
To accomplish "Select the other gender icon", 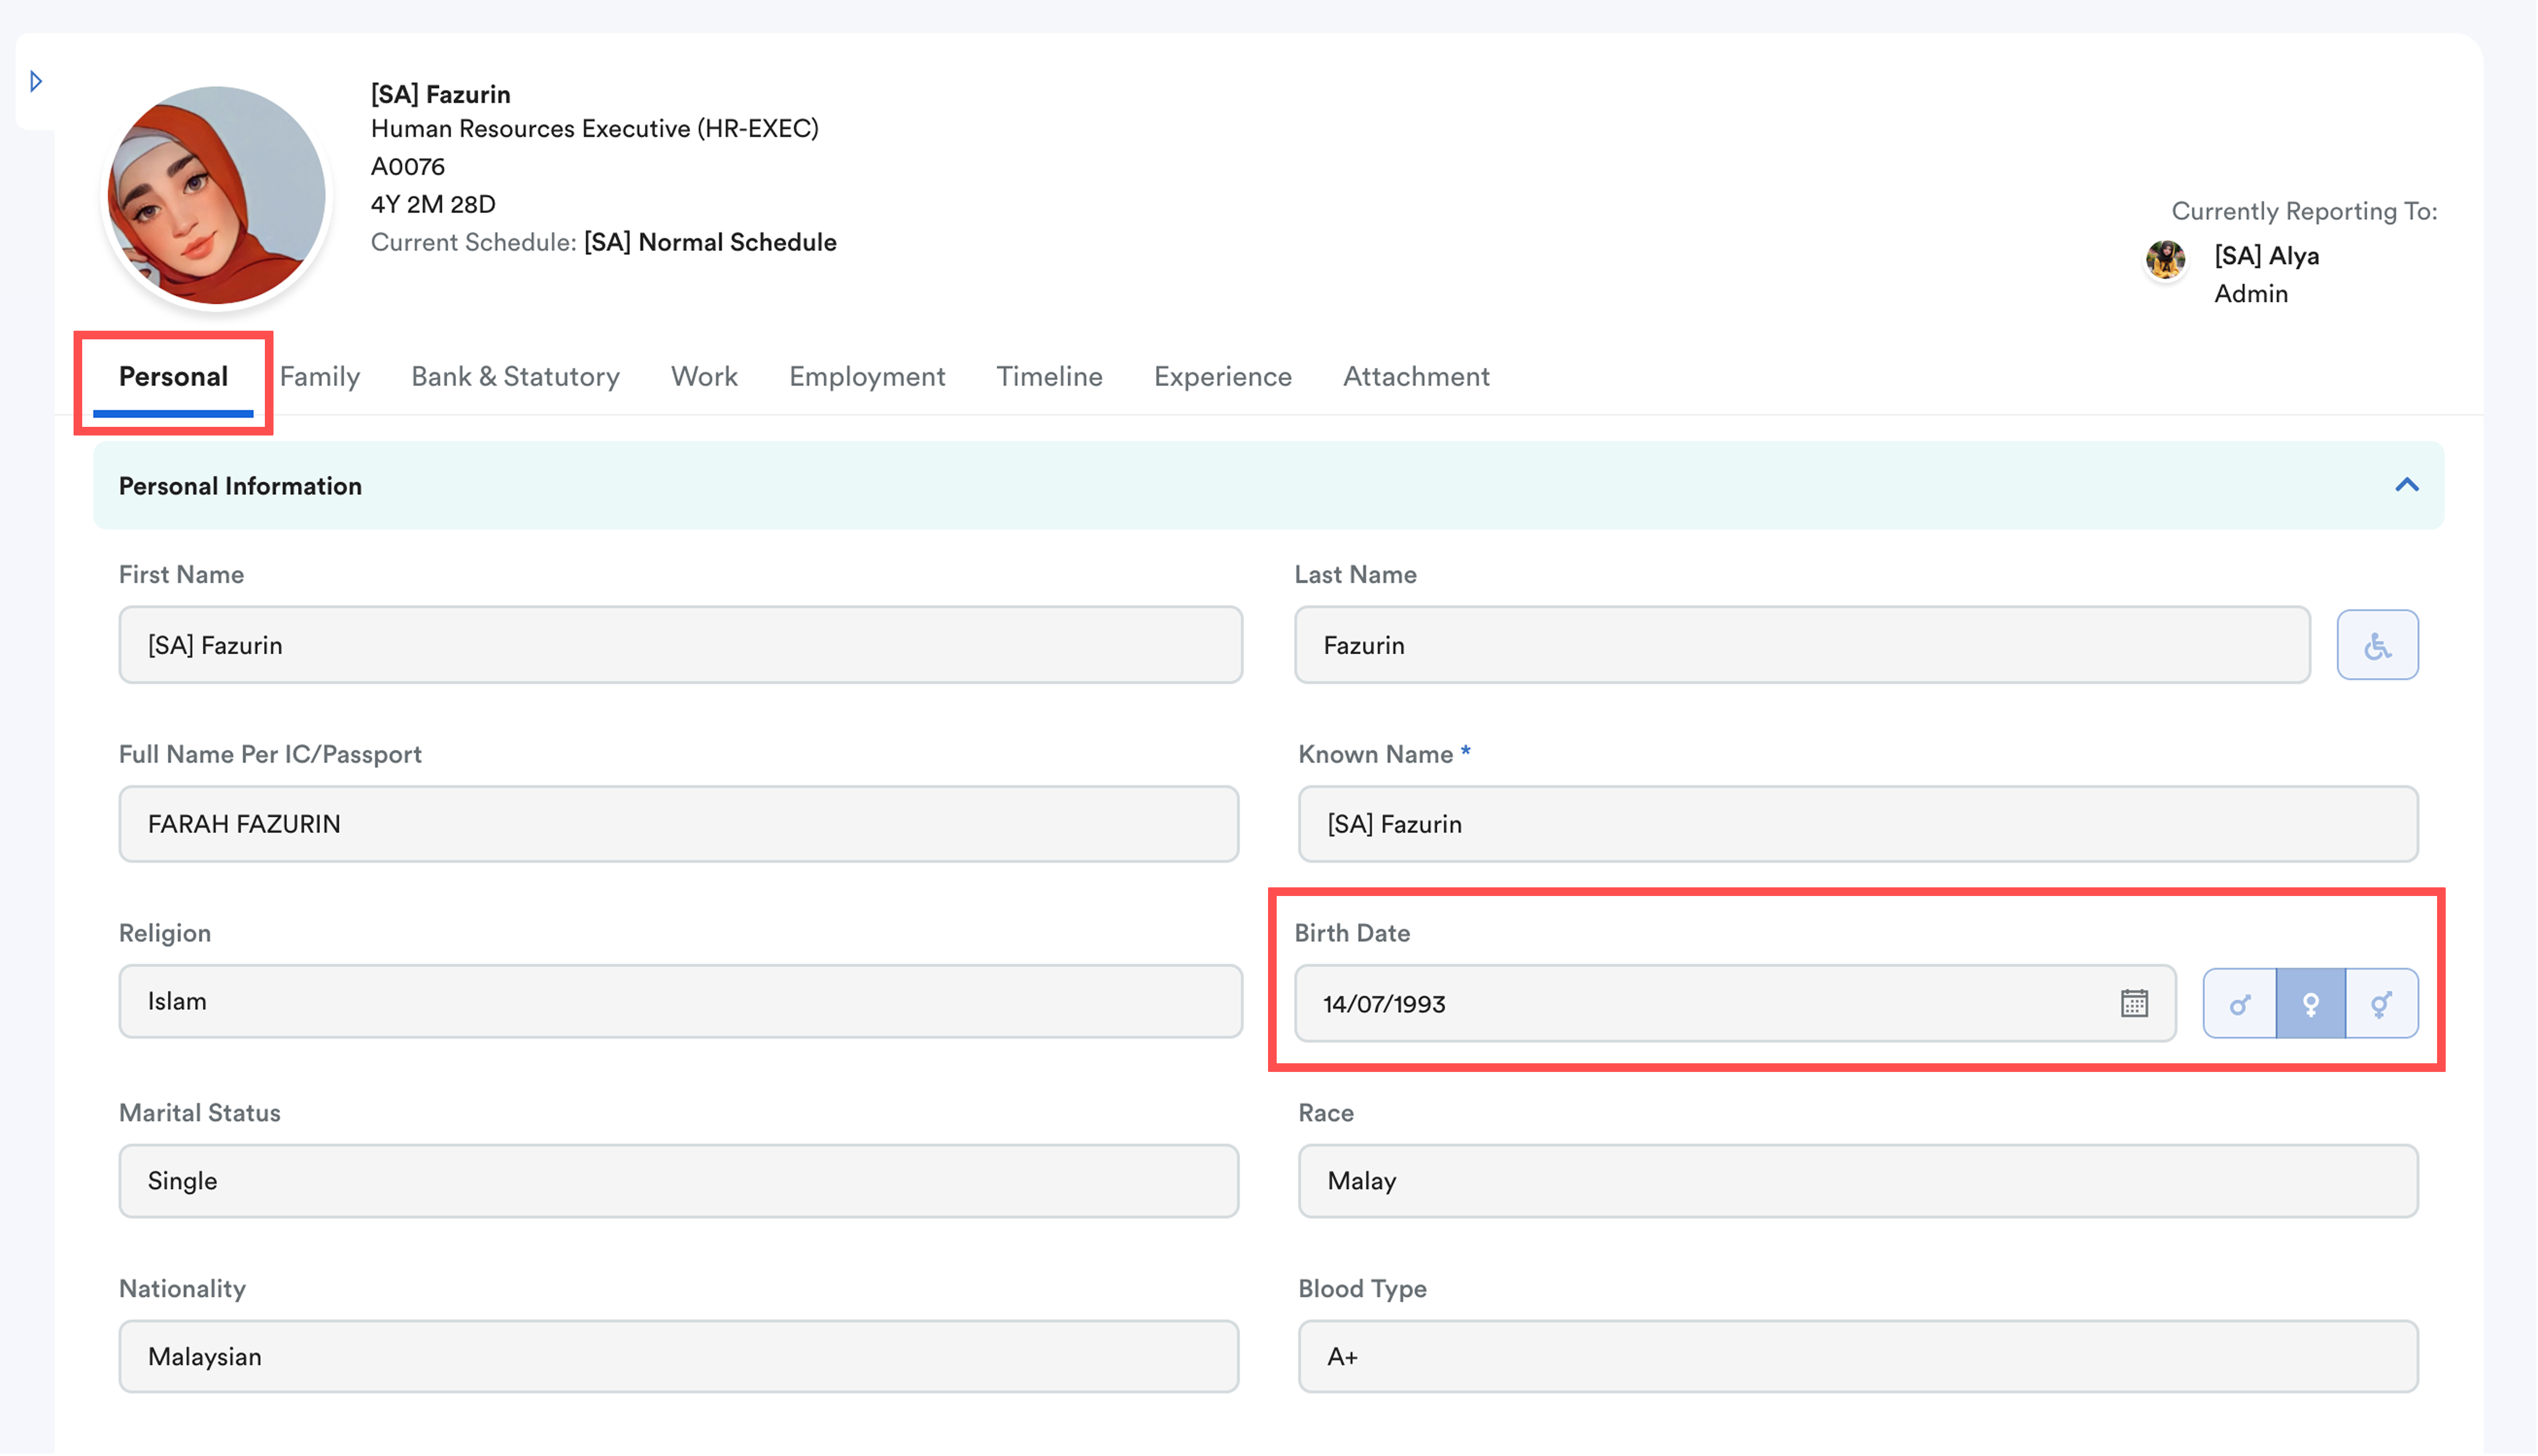I will pyautogui.click(x=2381, y=1003).
